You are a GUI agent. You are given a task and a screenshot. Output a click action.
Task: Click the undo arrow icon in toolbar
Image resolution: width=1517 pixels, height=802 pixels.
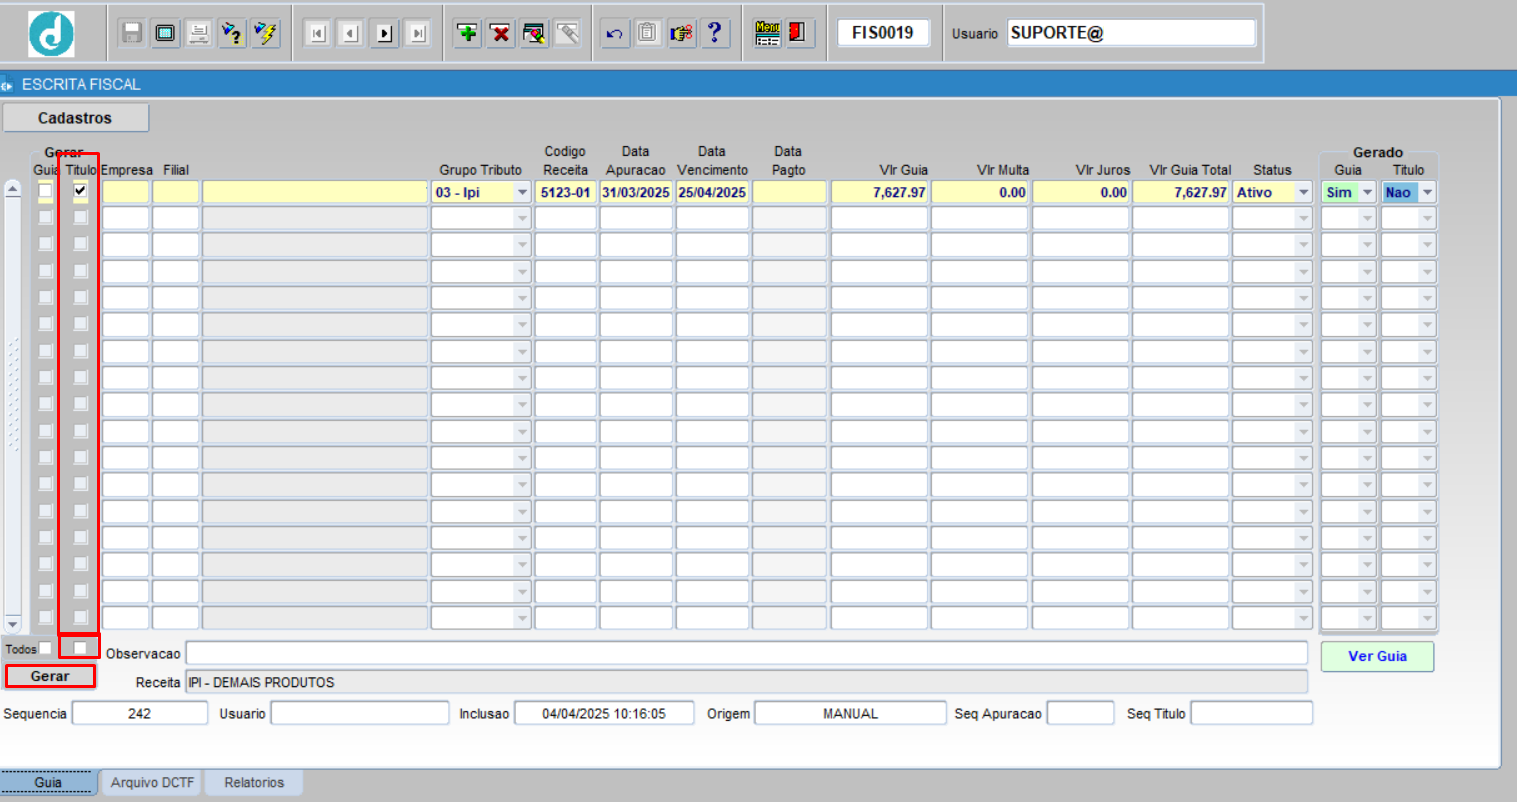tap(615, 33)
